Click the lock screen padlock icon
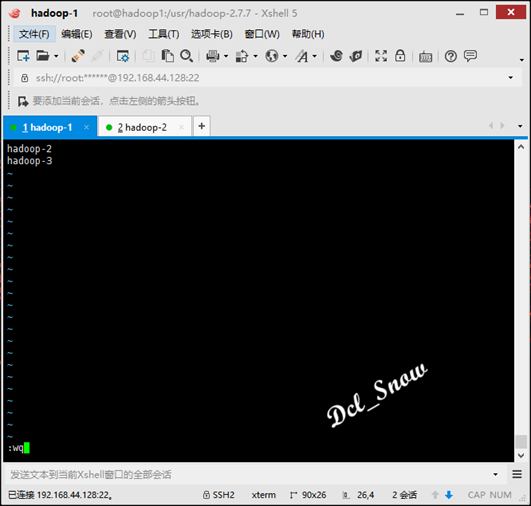531x506 pixels. click(x=400, y=56)
